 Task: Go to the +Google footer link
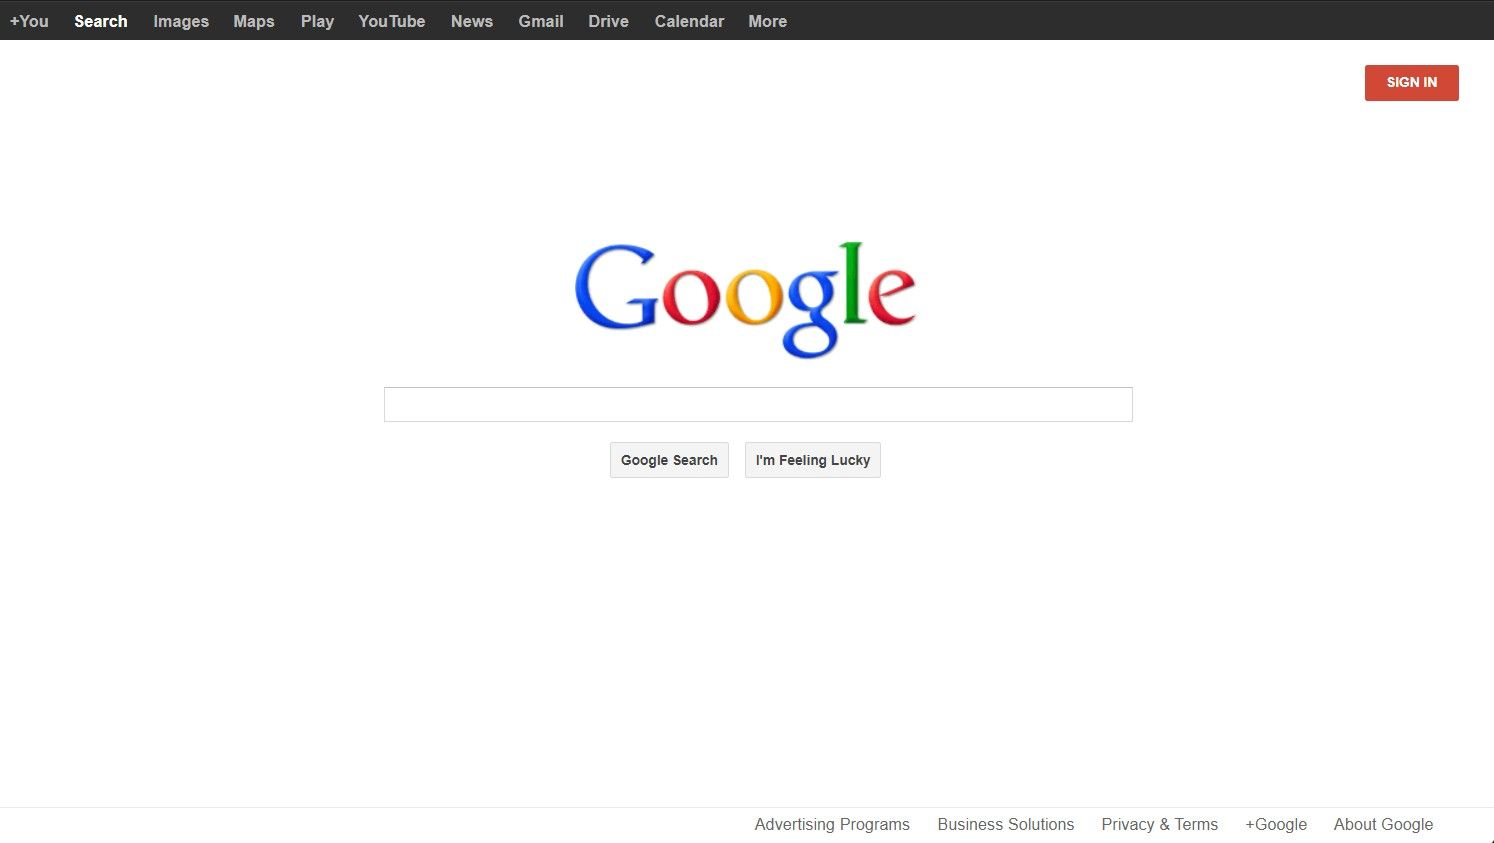tap(1276, 824)
